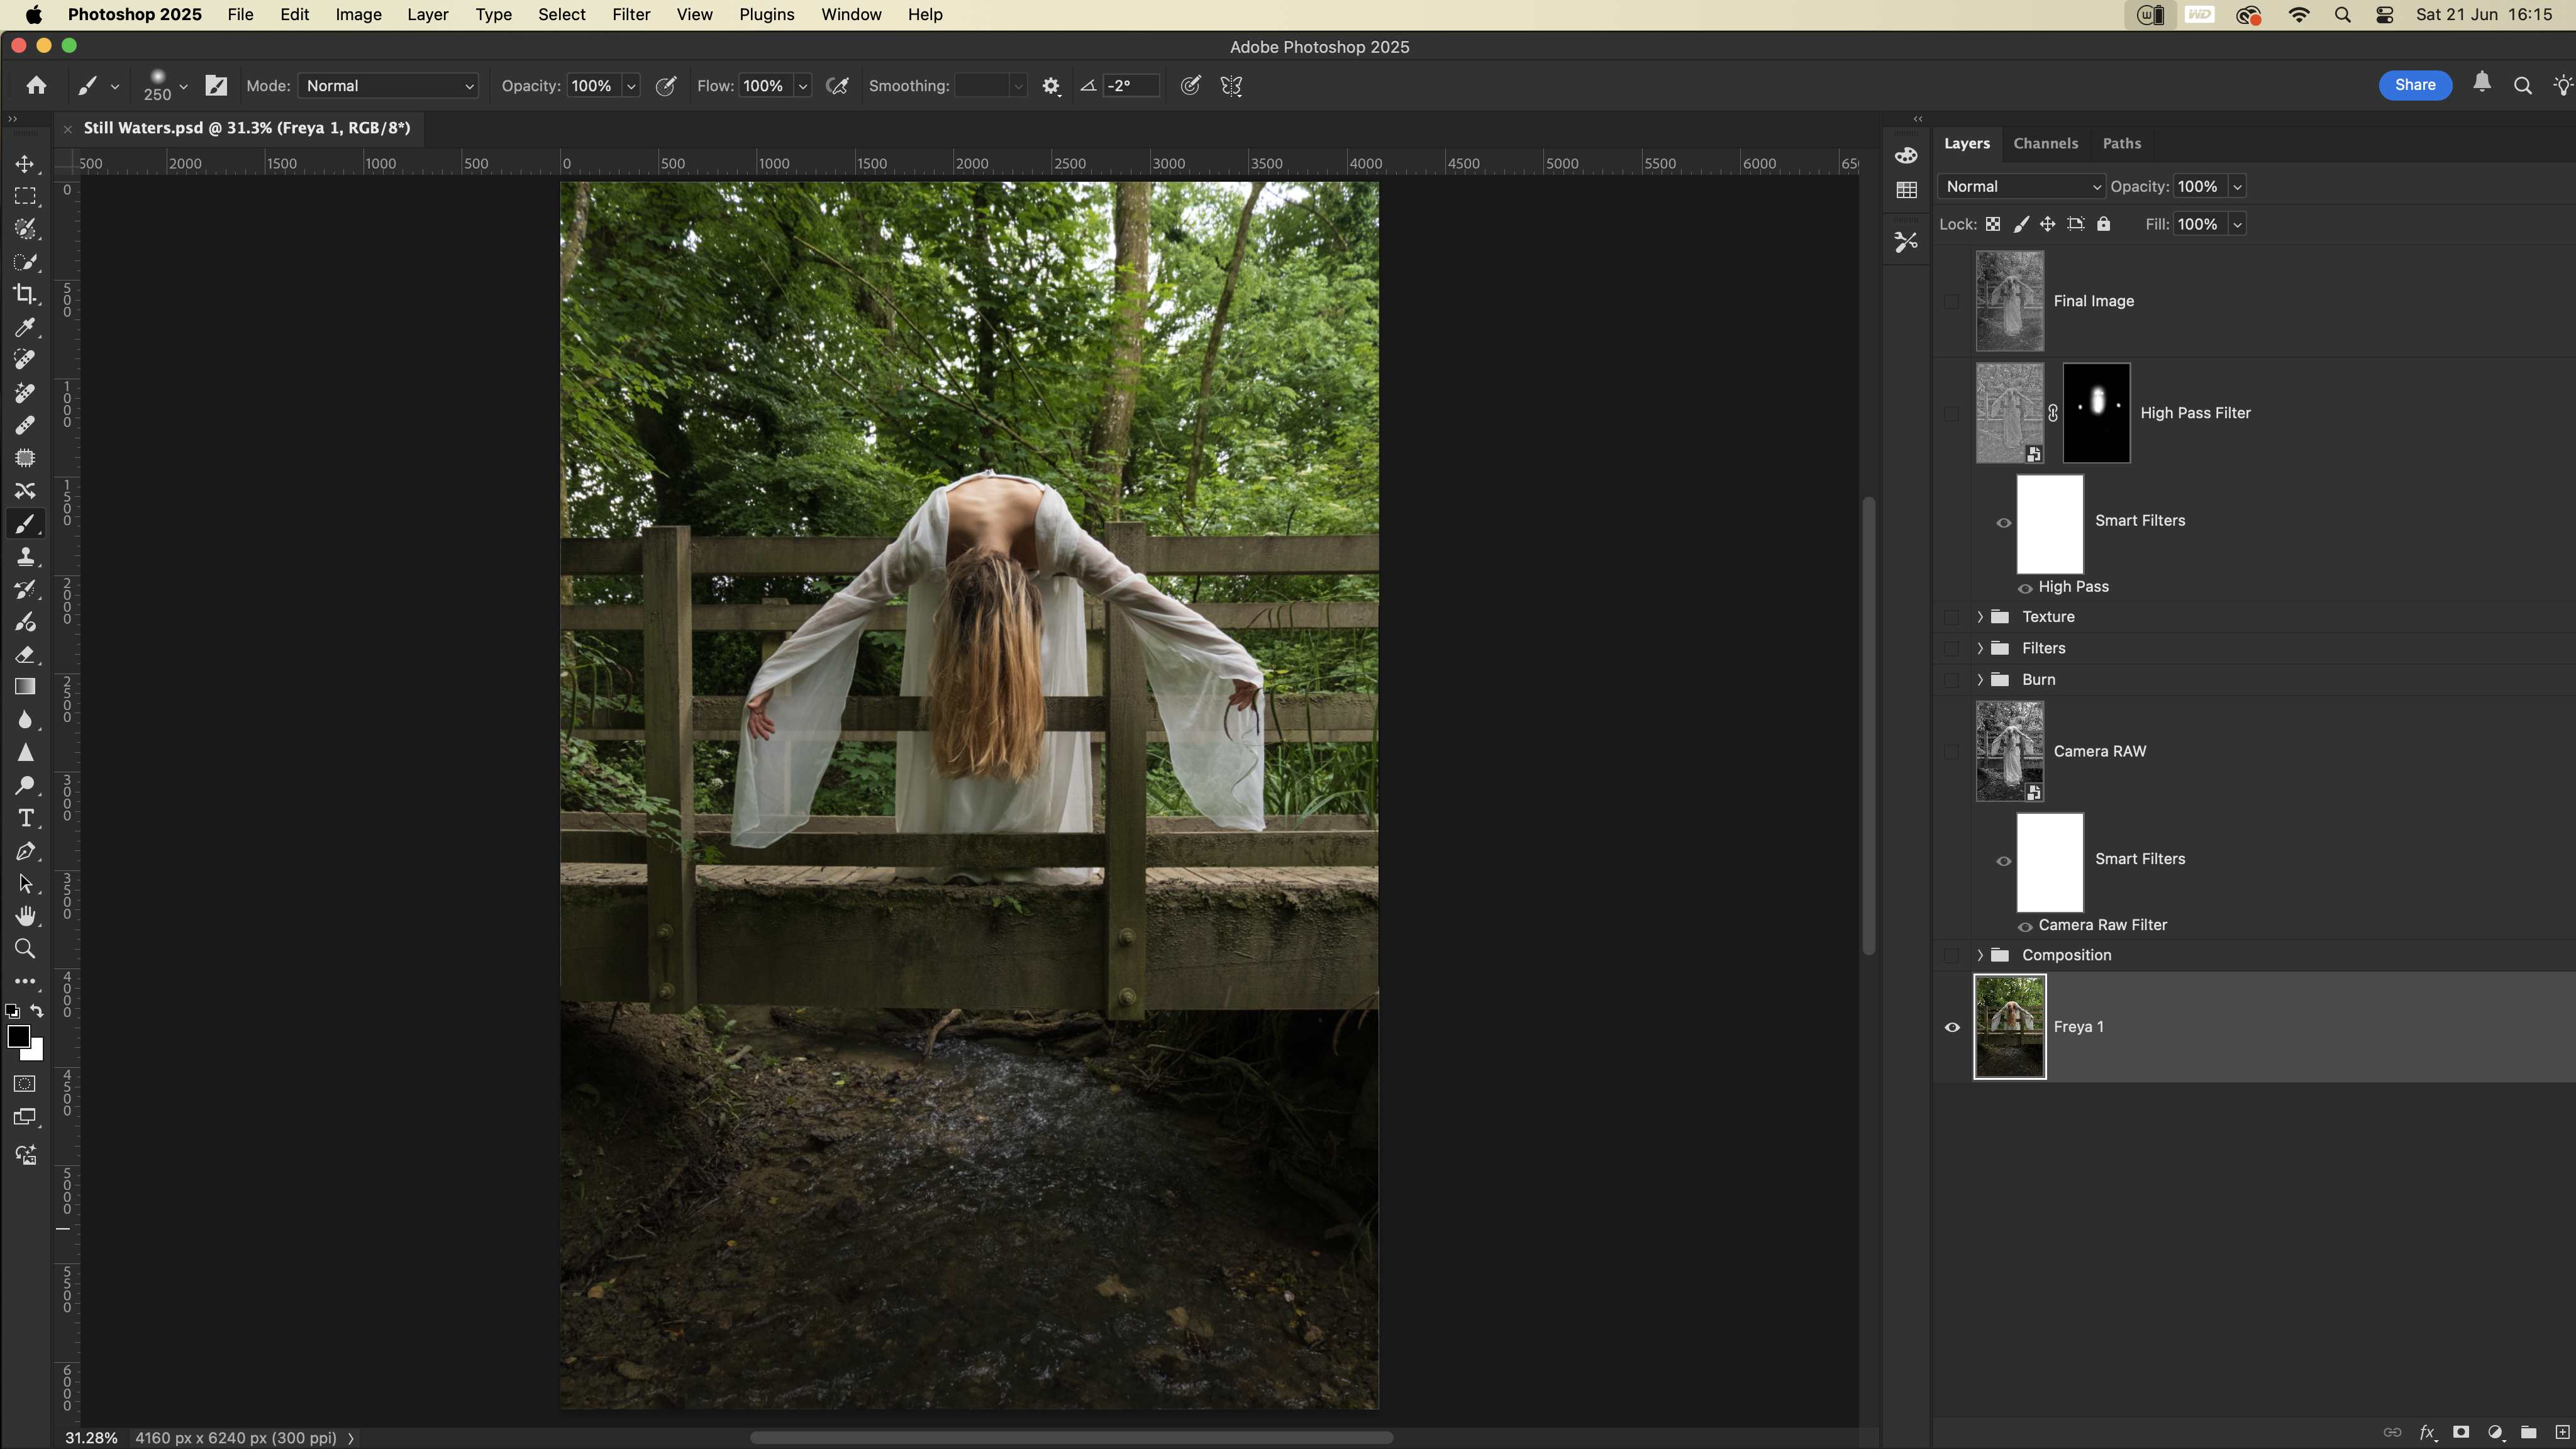Expand the Texture layer group

click(x=1979, y=617)
